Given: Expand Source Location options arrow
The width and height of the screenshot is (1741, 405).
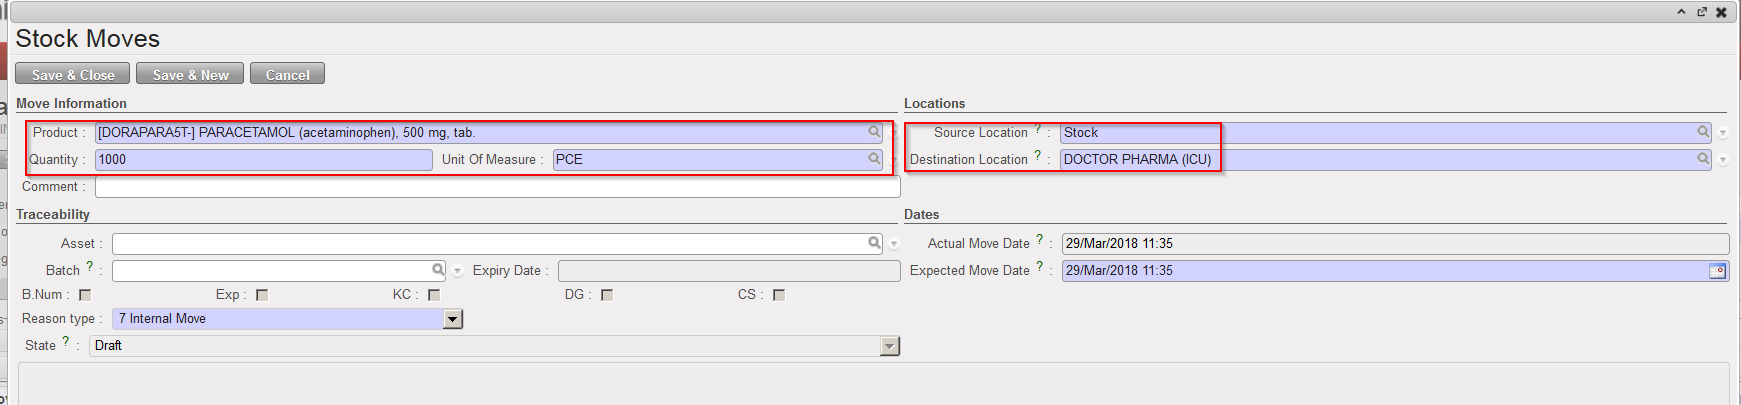Looking at the screenshot, I should coord(1723,133).
